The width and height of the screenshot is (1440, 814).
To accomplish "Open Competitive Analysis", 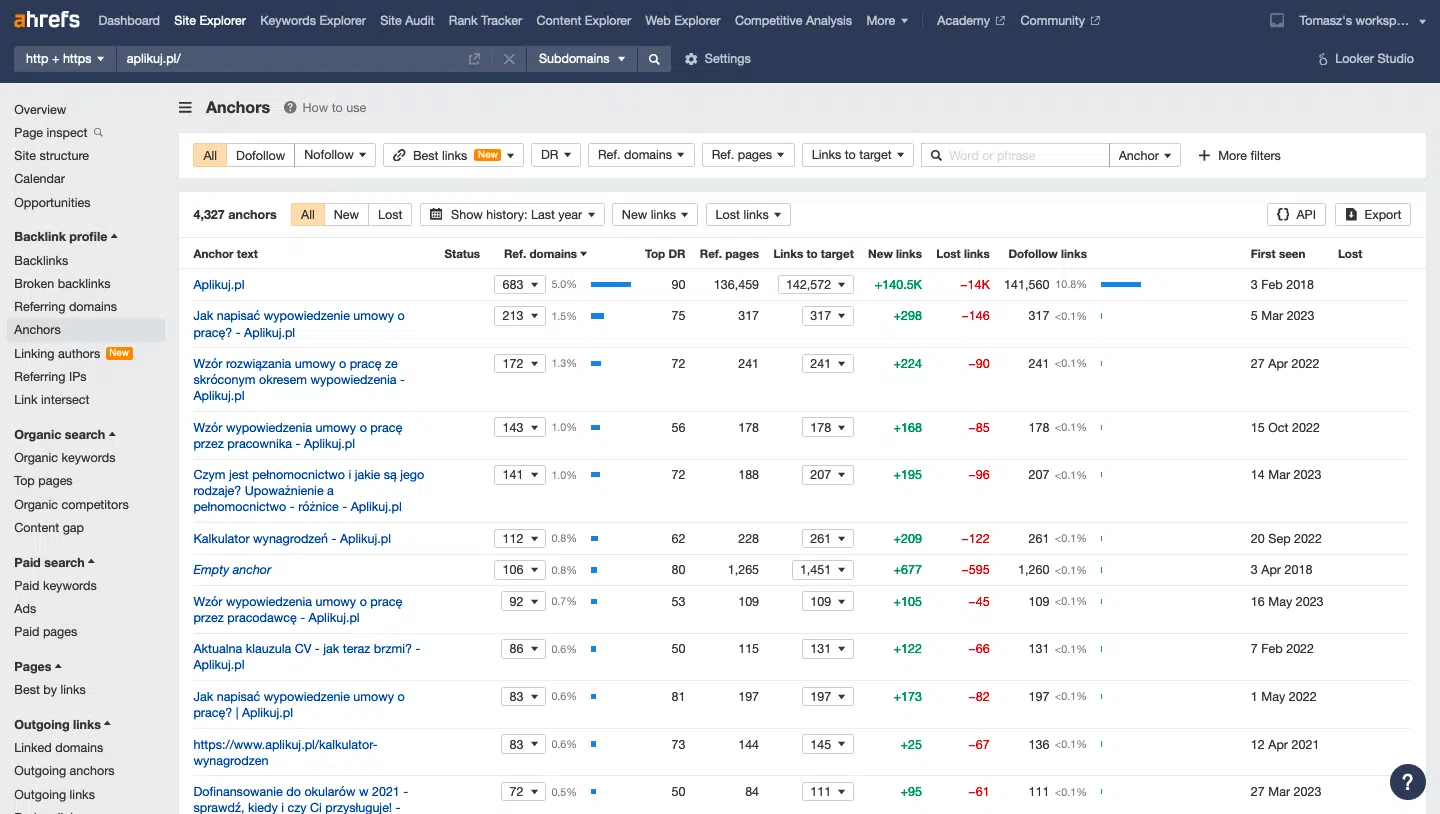I will click(x=793, y=20).
